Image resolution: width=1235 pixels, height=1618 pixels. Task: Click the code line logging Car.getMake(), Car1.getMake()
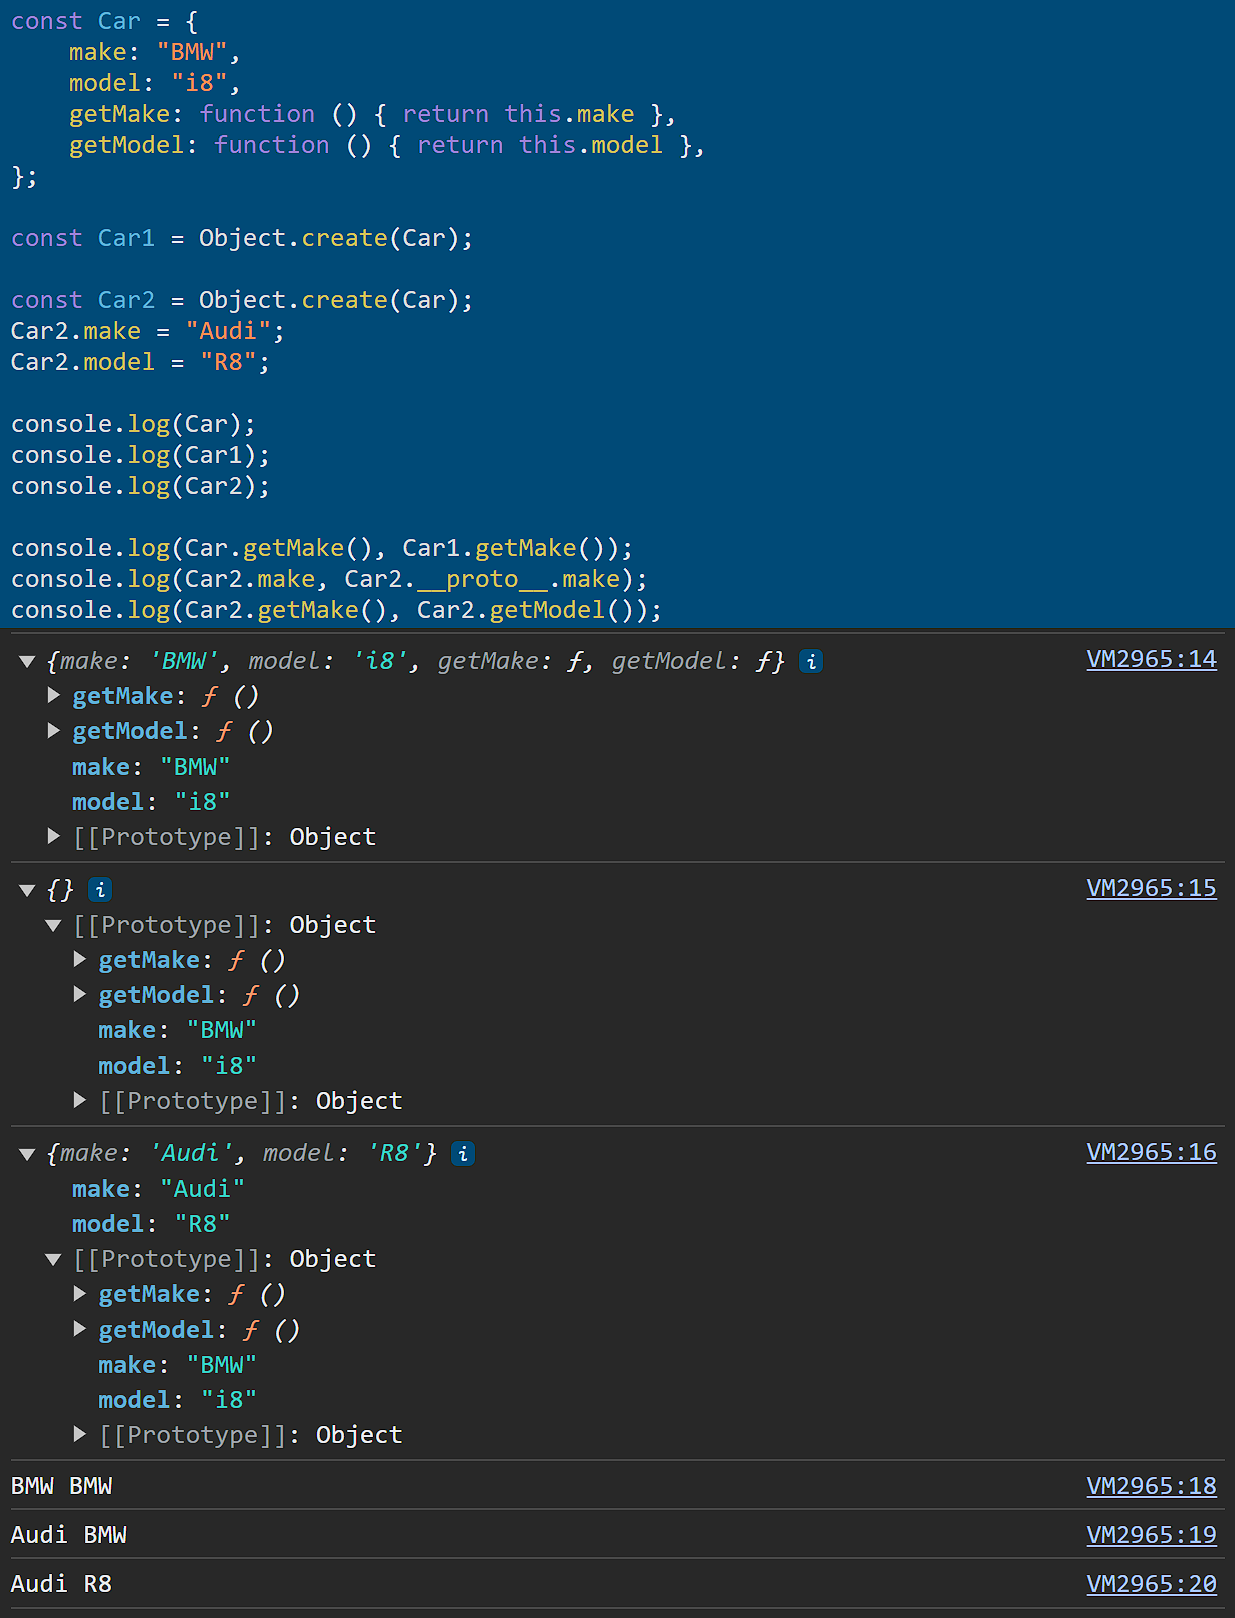click(x=322, y=548)
